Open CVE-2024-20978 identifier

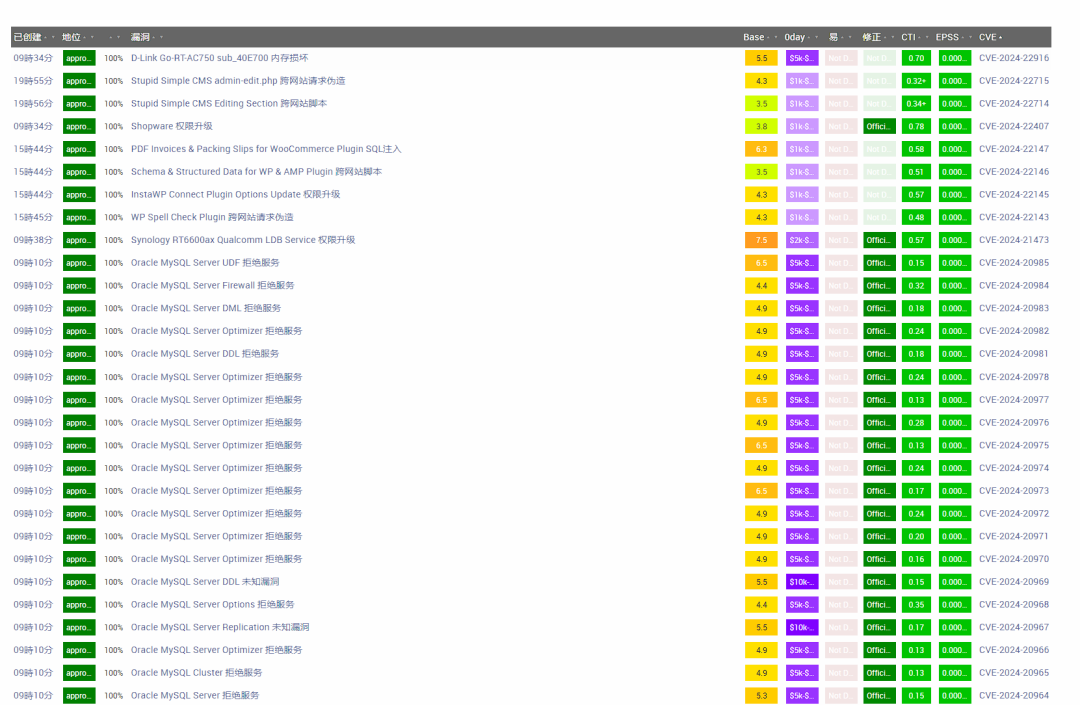tap(1014, 377)
